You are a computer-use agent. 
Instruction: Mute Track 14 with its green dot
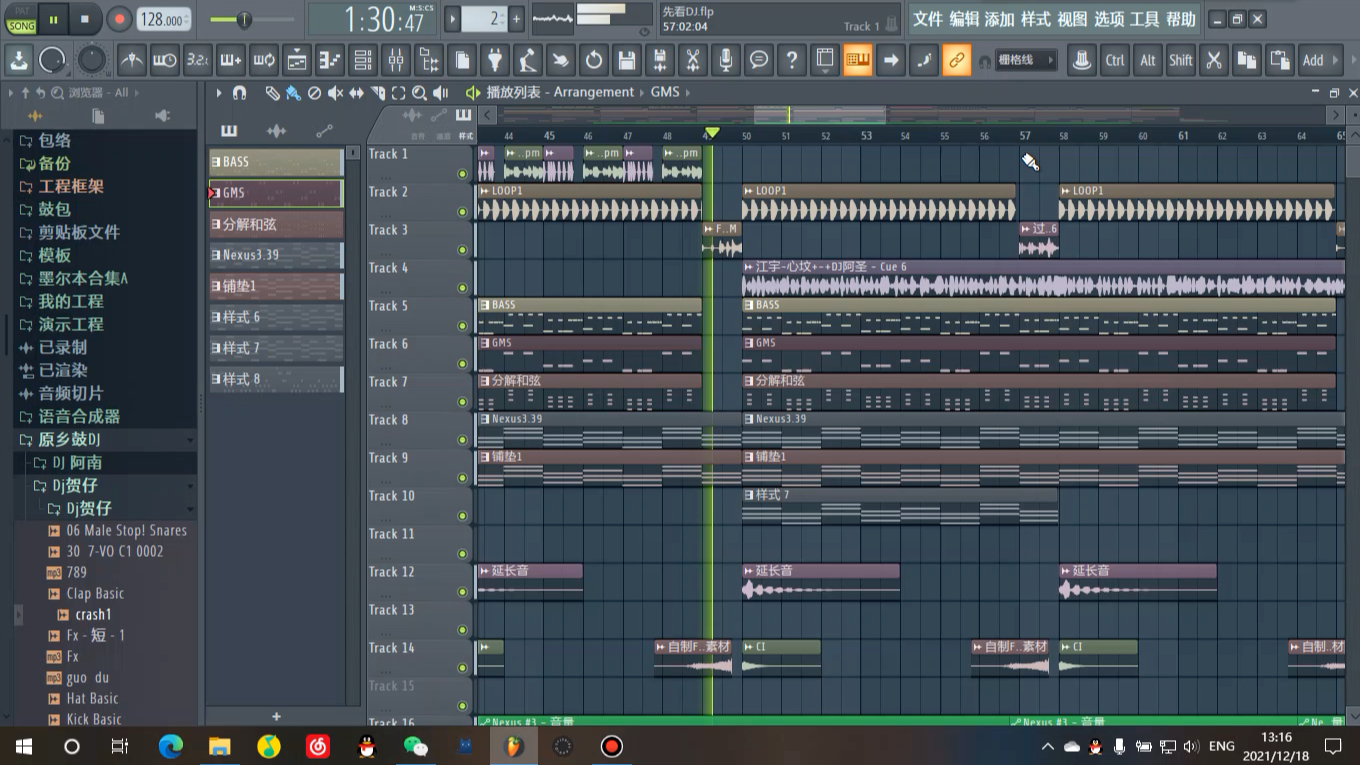coord(462,668)
